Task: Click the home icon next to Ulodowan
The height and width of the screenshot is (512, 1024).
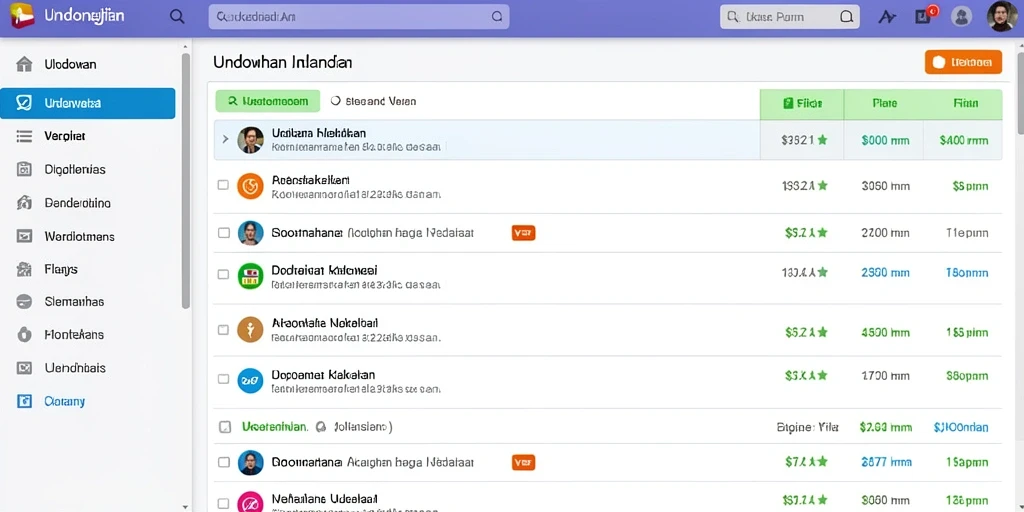Action: [24, 64]
